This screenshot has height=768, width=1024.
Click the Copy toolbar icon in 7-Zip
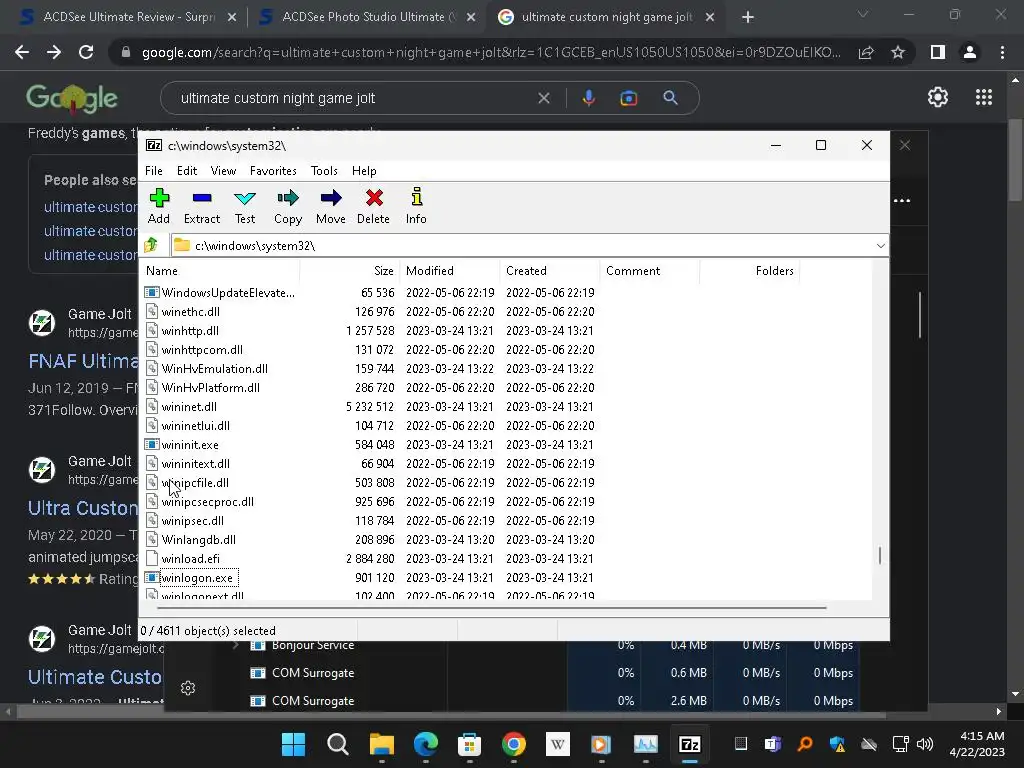click(x=288, y=206)
